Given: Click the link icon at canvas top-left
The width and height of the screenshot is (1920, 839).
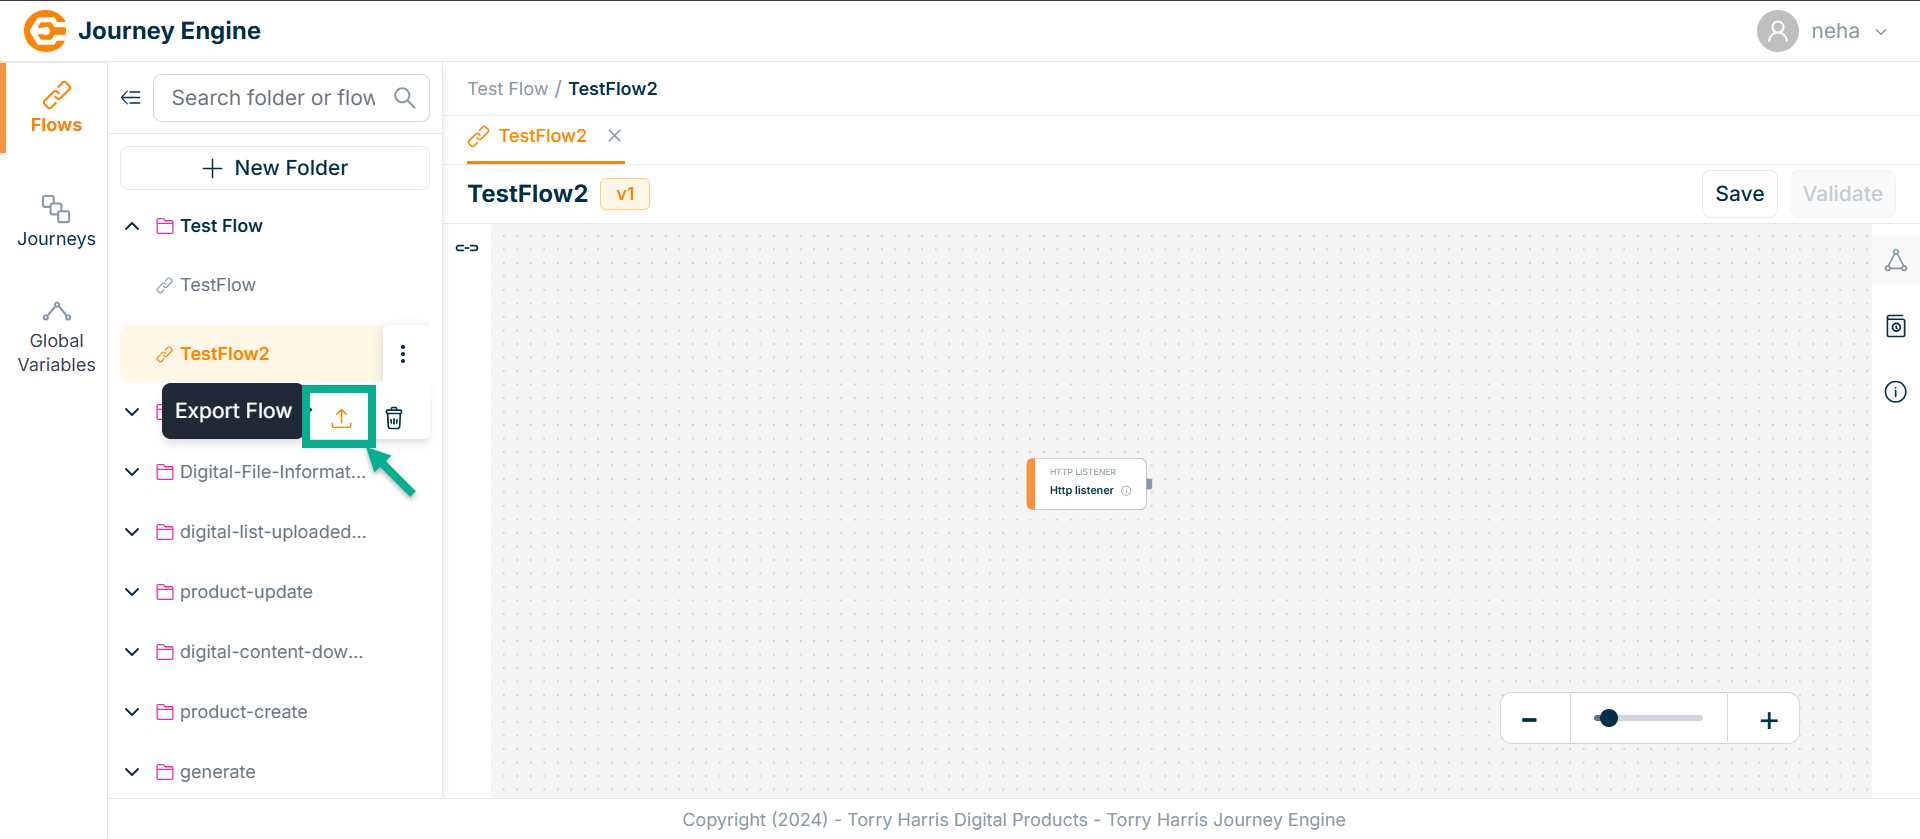Looking at the screenshot, I should tap(467, 248).
